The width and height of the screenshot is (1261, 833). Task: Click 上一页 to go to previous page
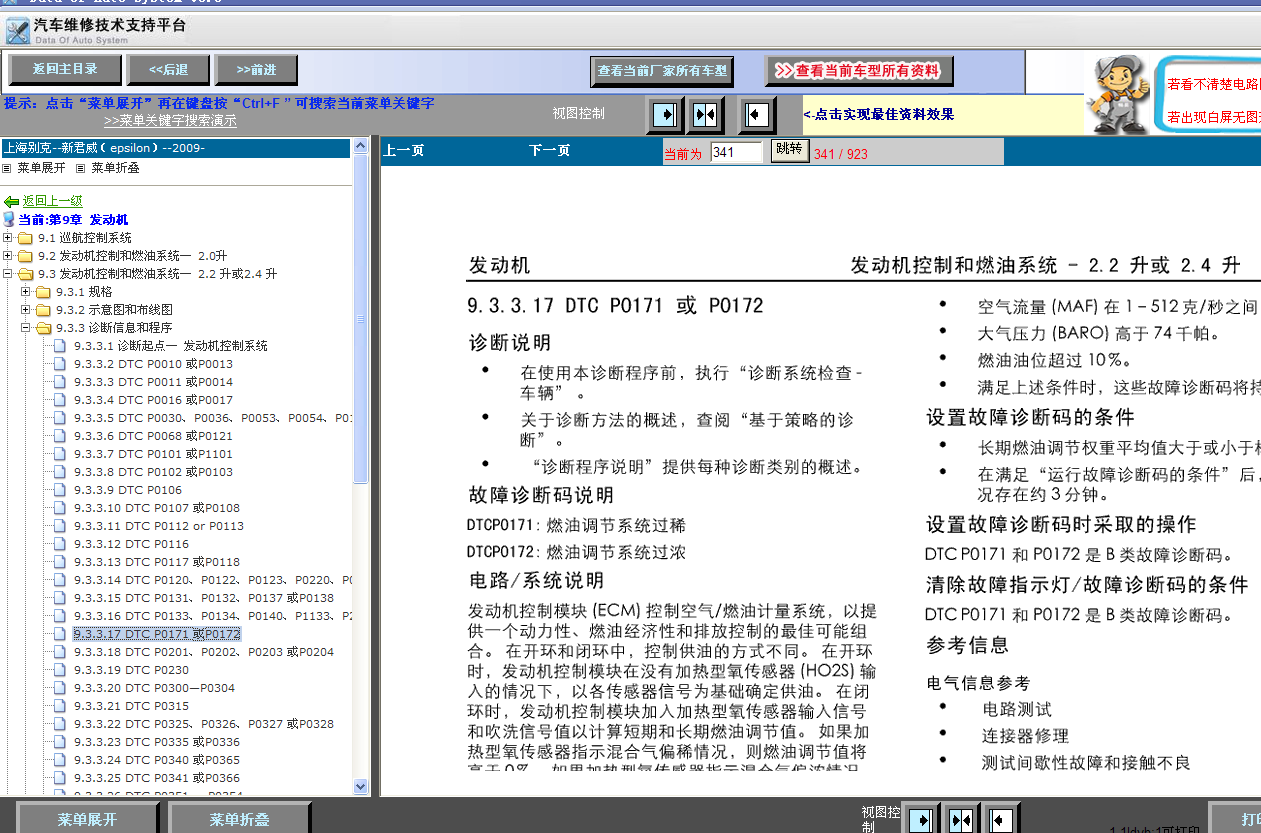[x=404, y=151]
